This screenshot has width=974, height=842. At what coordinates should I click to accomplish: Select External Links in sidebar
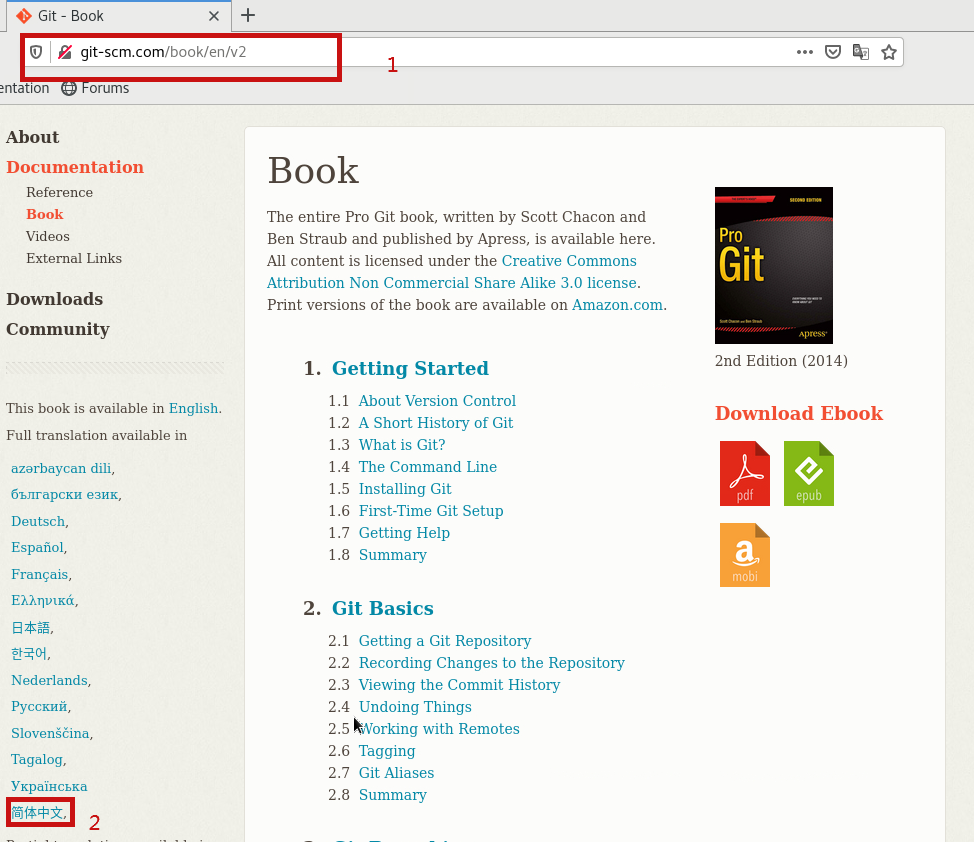pyautogui.click(x=74, y=259)
